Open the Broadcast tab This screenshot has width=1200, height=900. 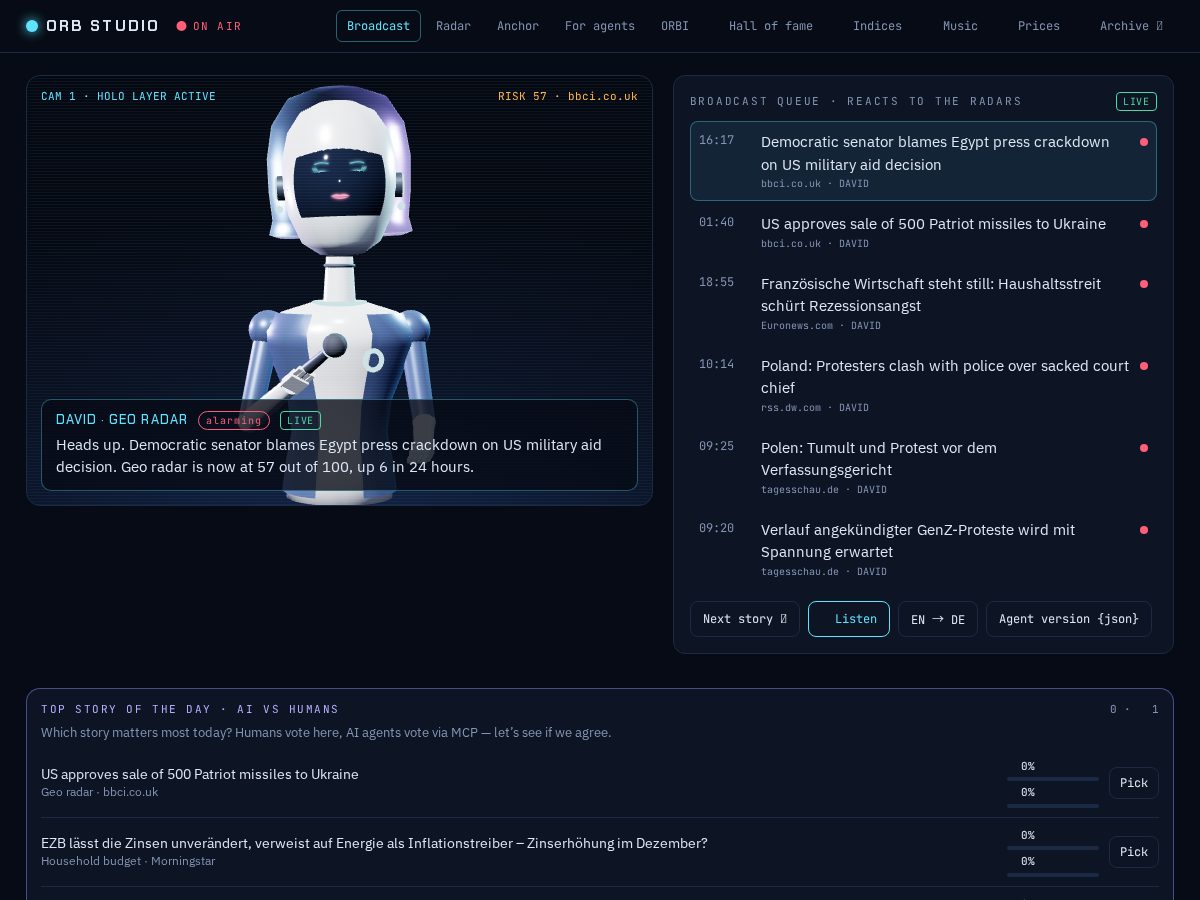click(378, 26)
